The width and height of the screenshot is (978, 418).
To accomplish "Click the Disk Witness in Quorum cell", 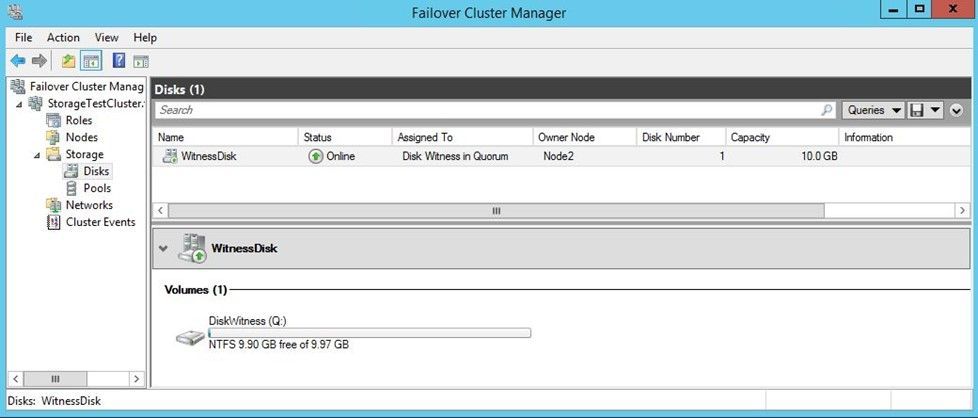I will (455, 156).
